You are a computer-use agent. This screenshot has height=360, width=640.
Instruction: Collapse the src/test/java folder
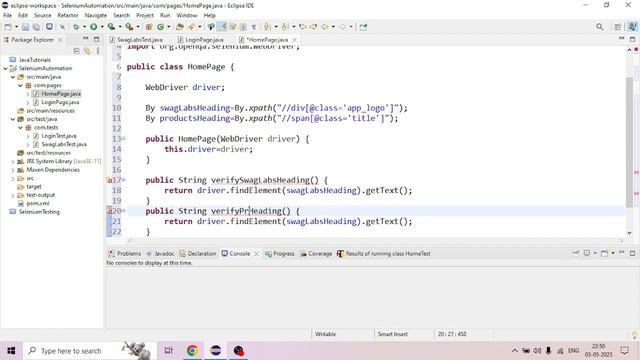(x=13, y=119)
